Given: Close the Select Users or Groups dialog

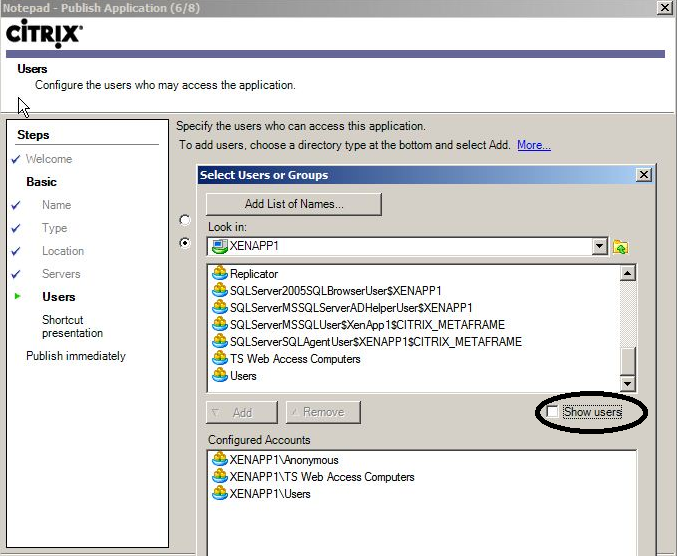Looking at the screenshot, I should (x=644, y=175).
